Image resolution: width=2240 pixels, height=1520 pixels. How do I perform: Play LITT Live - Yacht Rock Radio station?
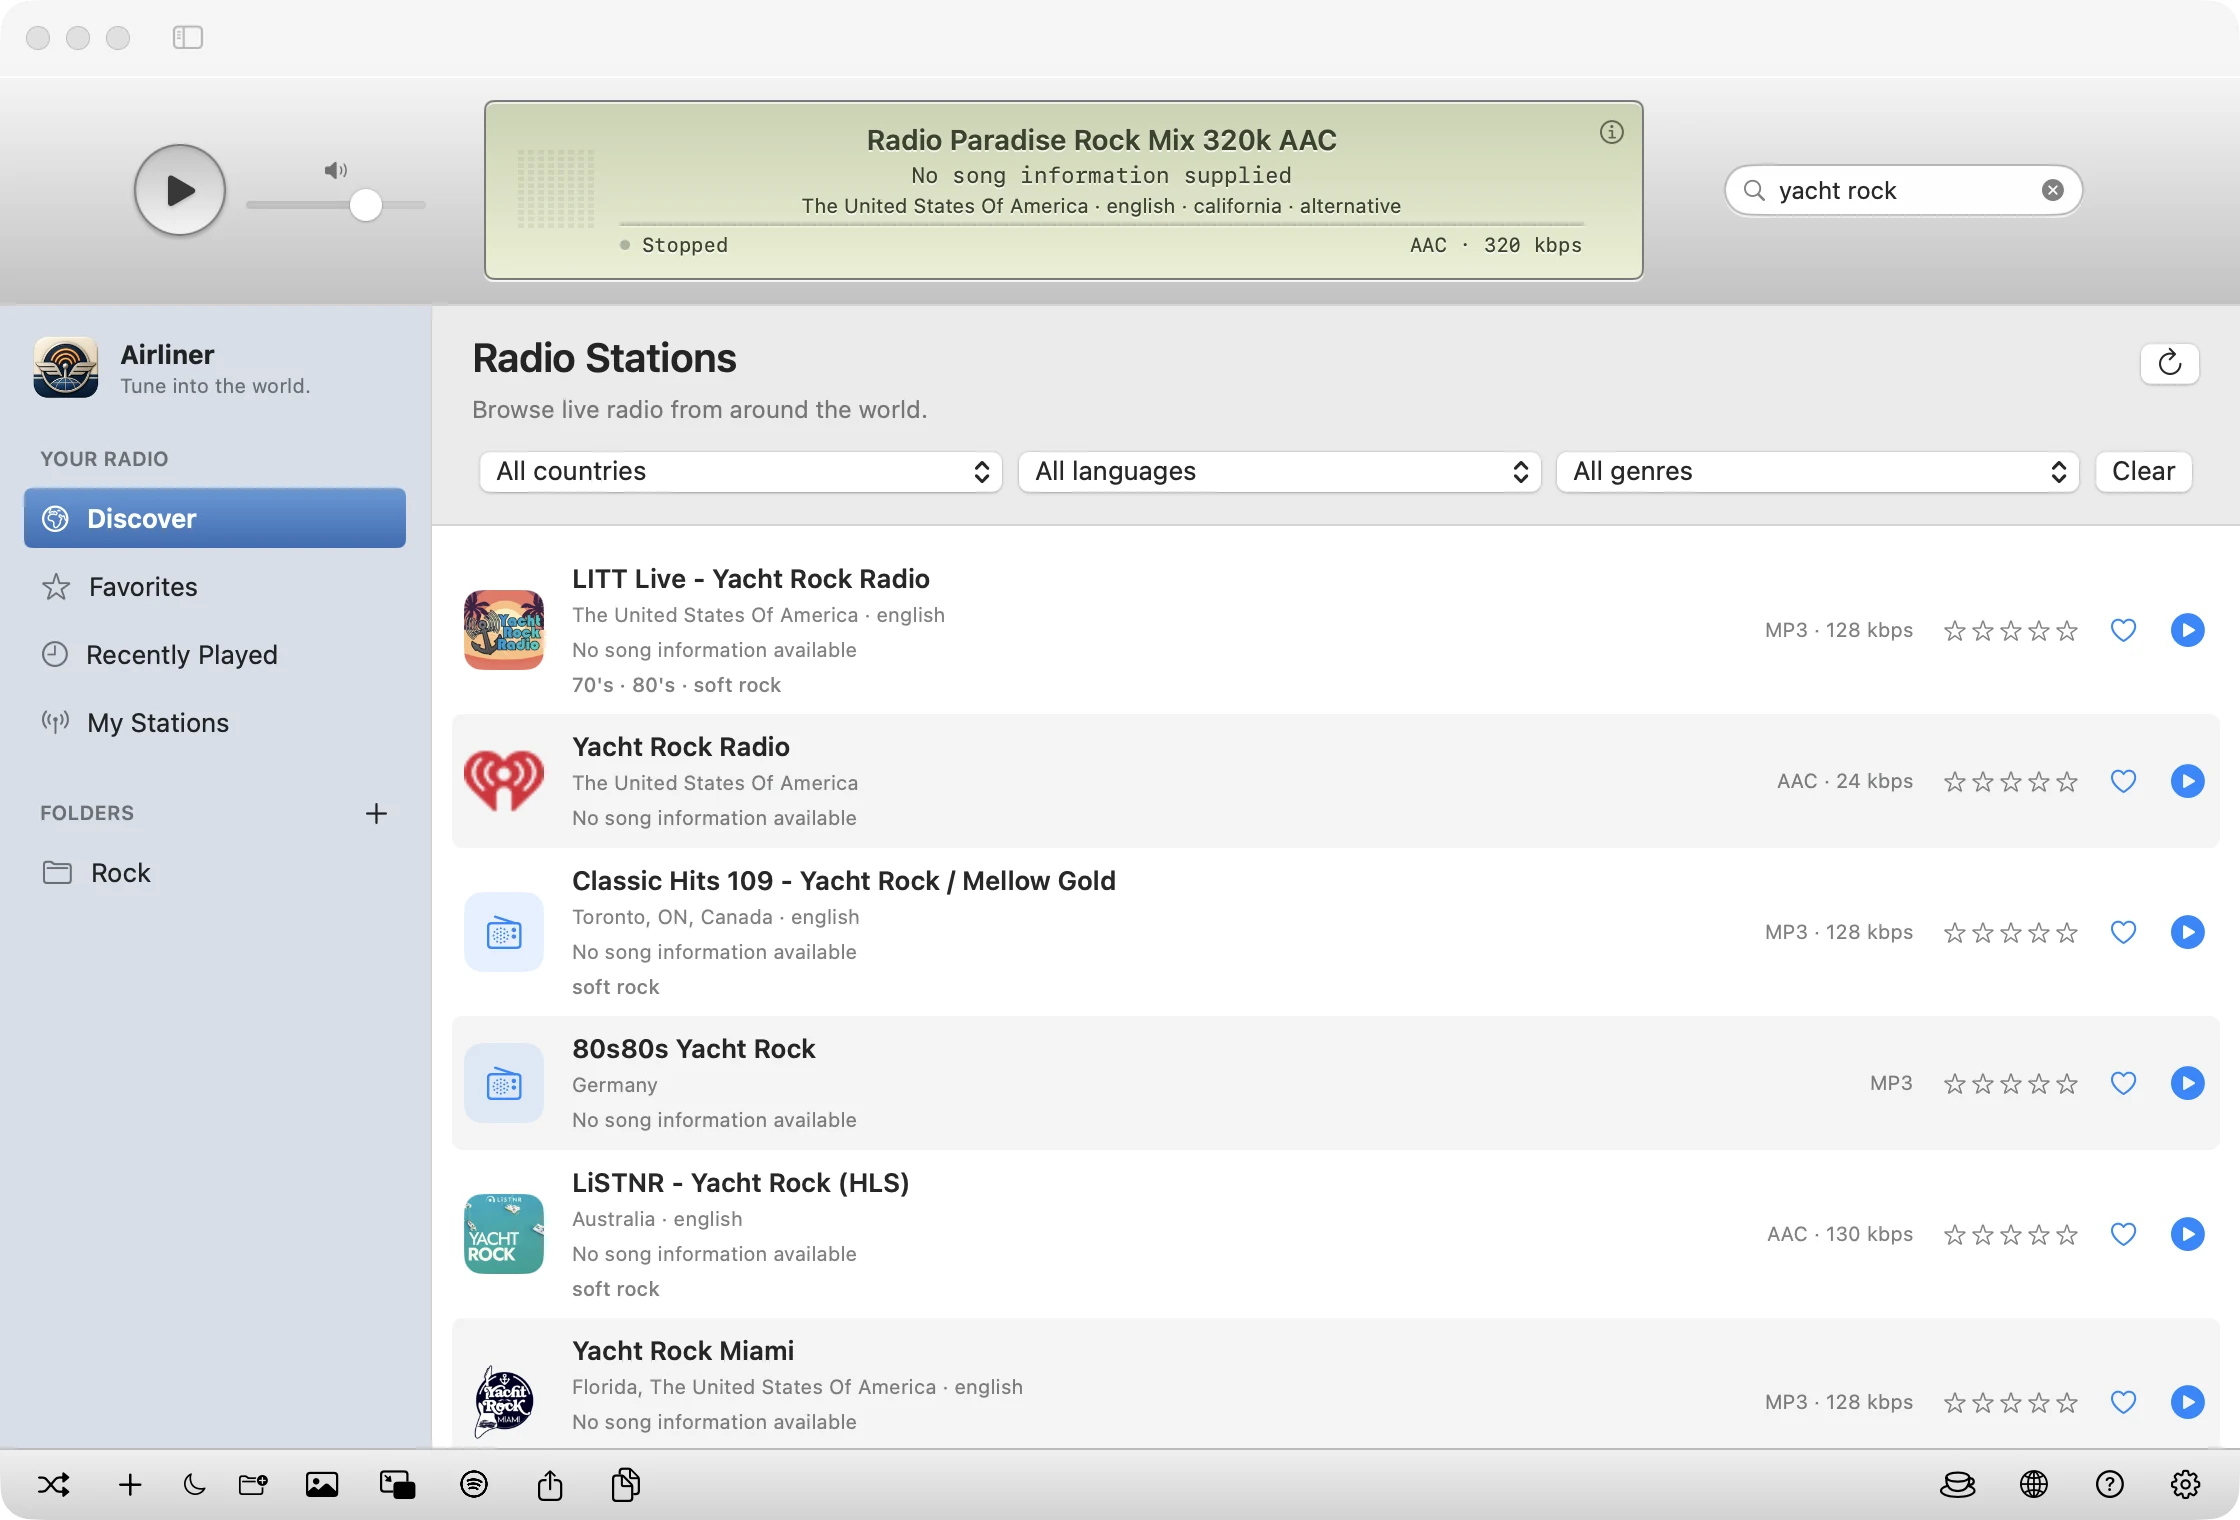click(x=2187, y=630)
